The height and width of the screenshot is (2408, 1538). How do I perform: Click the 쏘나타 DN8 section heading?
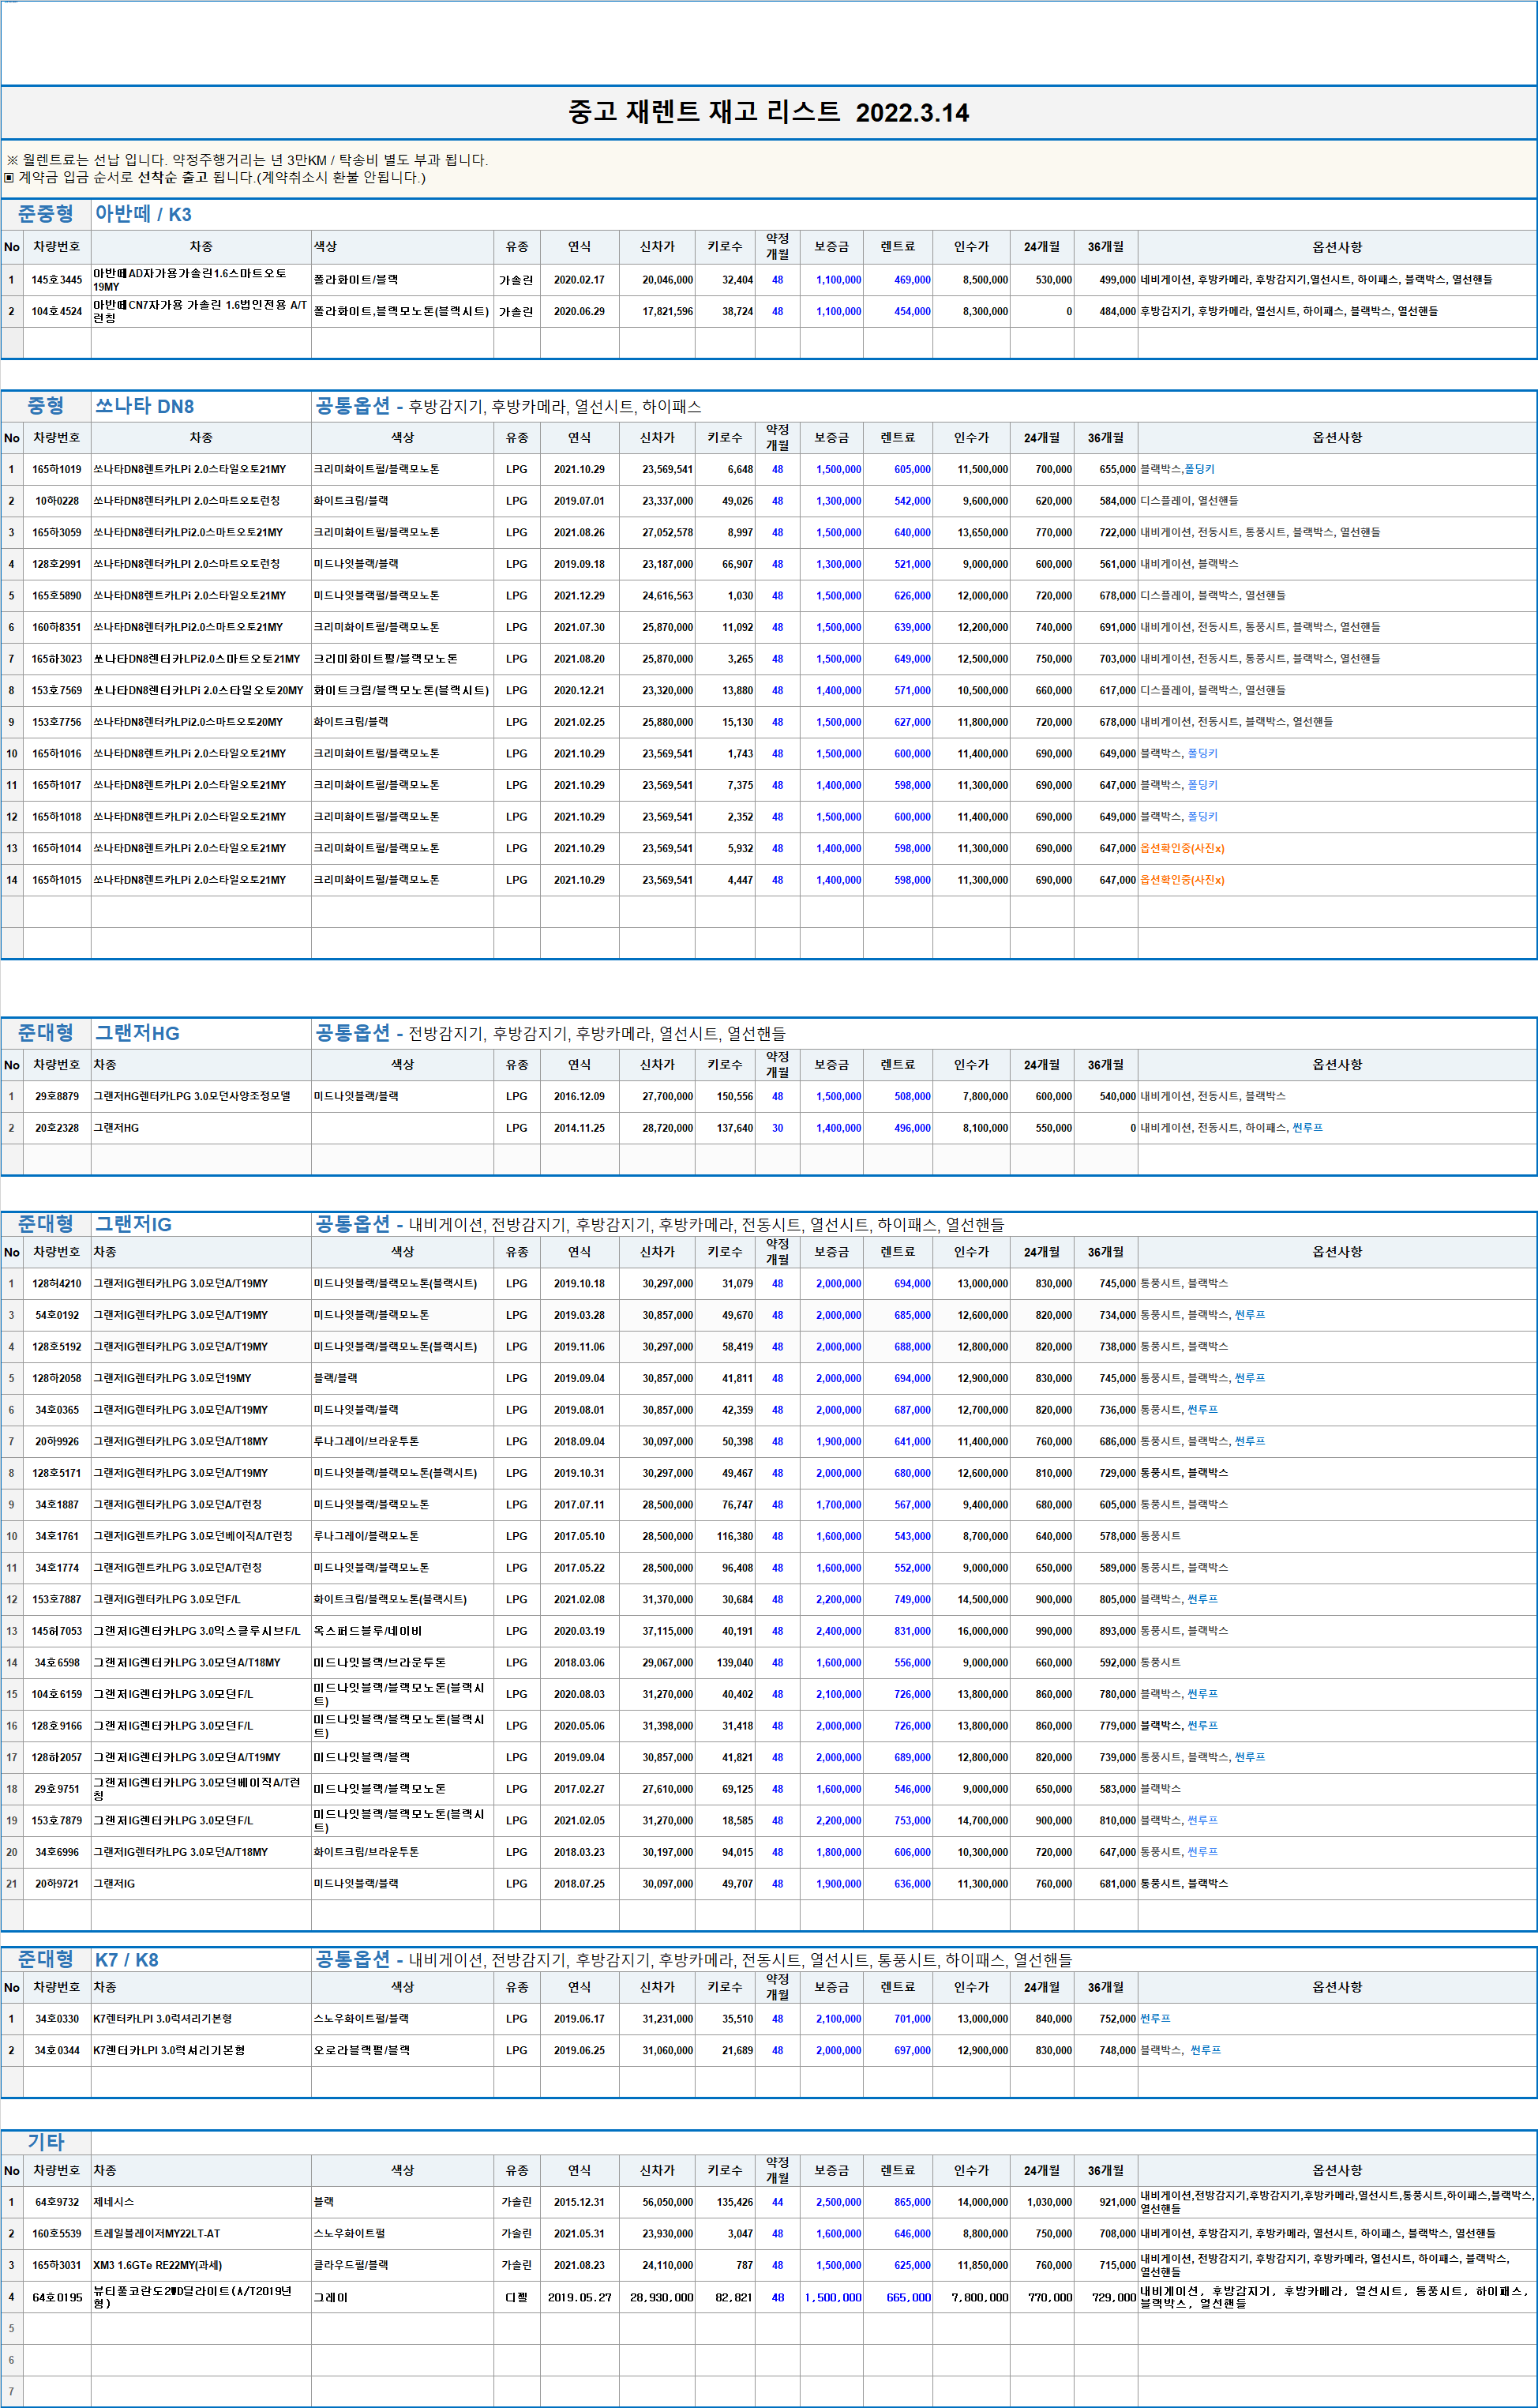(144, 406)
